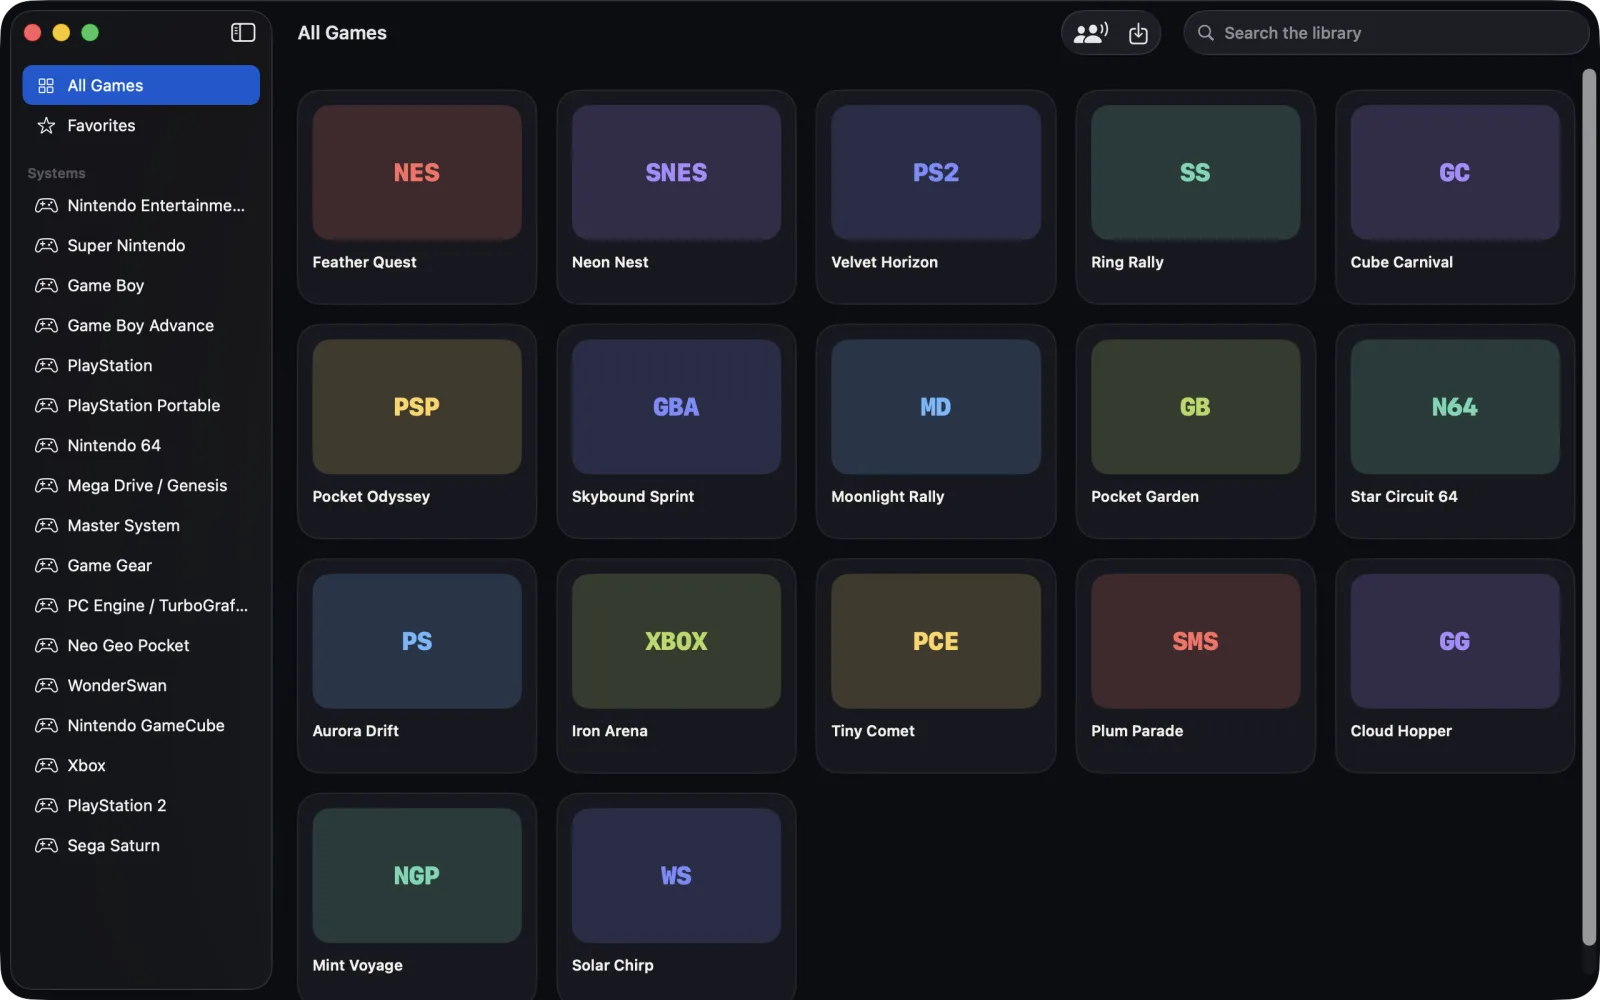This screenshot has height=1000, width=1600.
Task: Click the "Solar Chirp" title text
Action: [x=613, y=966]
